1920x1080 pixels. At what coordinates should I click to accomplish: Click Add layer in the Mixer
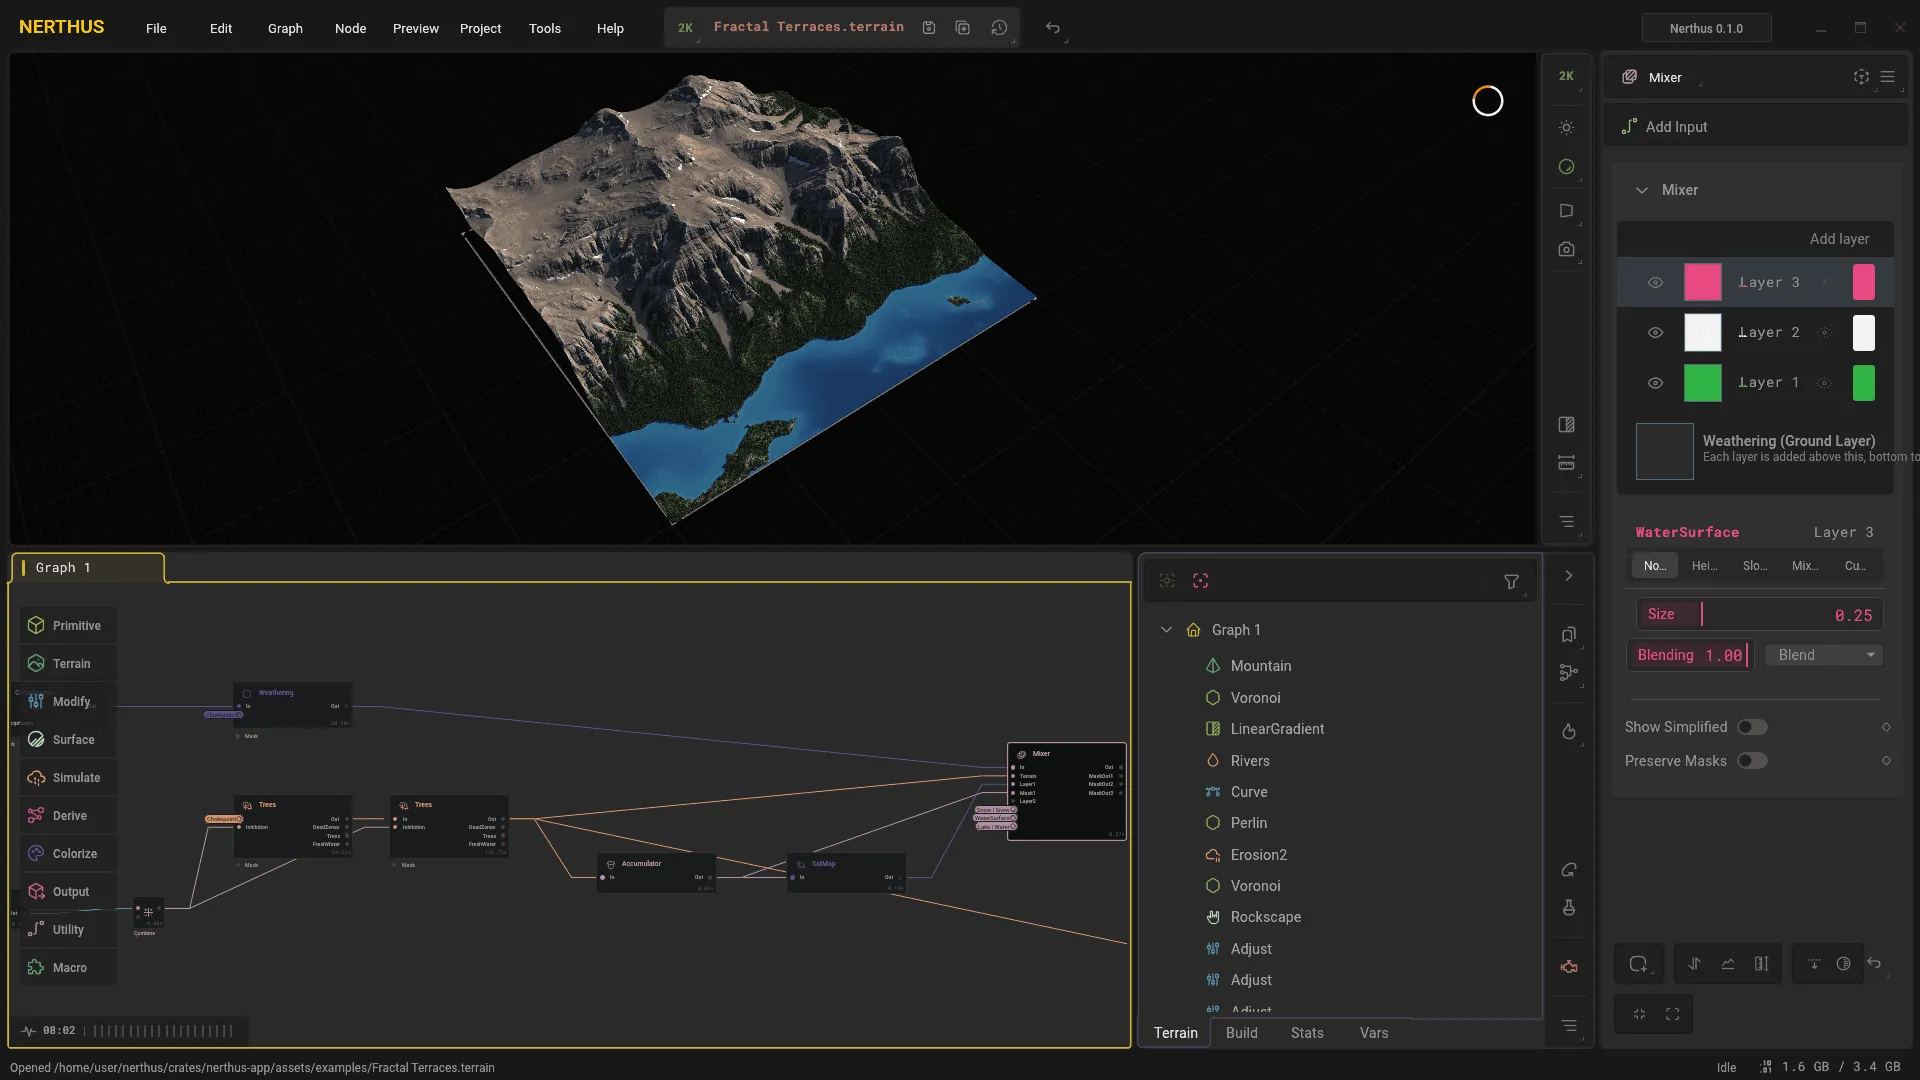tap(1838, 239)
